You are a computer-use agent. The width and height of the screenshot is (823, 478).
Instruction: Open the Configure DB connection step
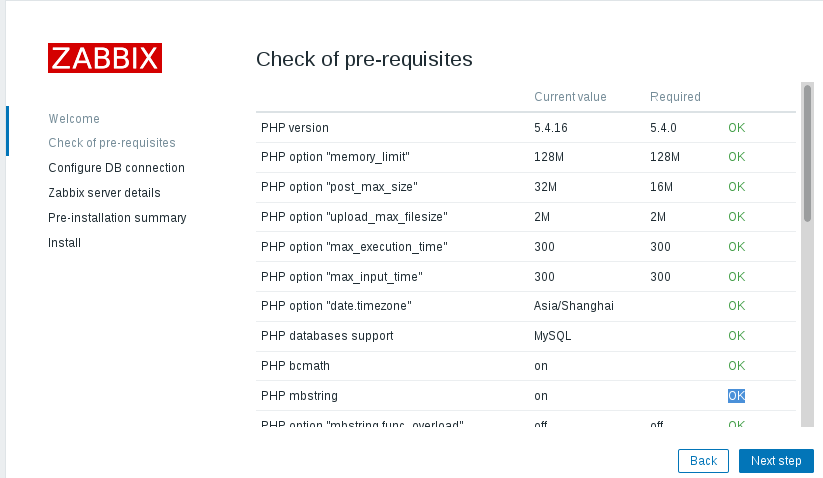117,168
